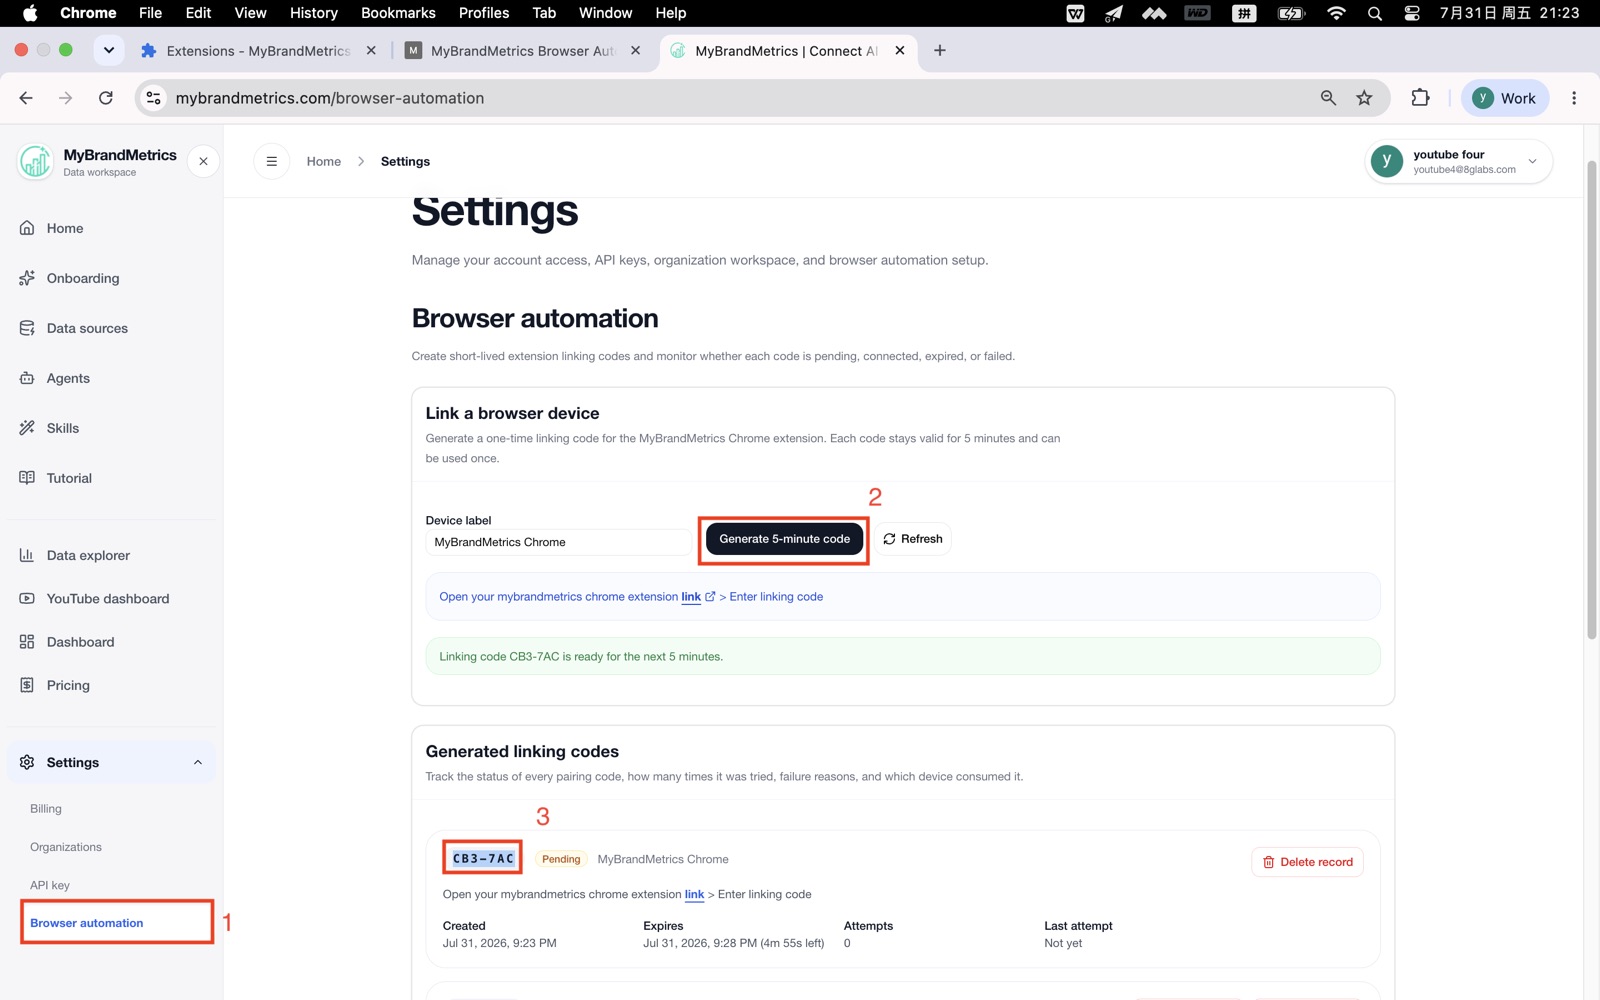Open the Bookmarks menu

(398, 13)
